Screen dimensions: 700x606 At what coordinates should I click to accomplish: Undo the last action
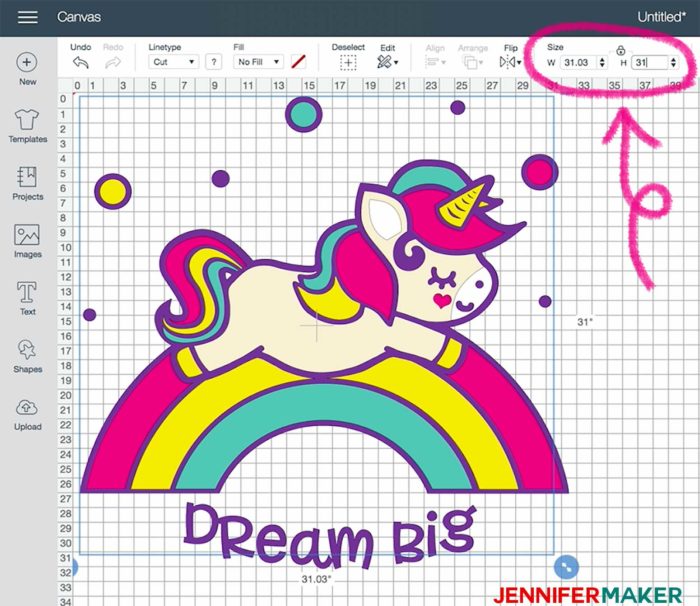[81, 63]
